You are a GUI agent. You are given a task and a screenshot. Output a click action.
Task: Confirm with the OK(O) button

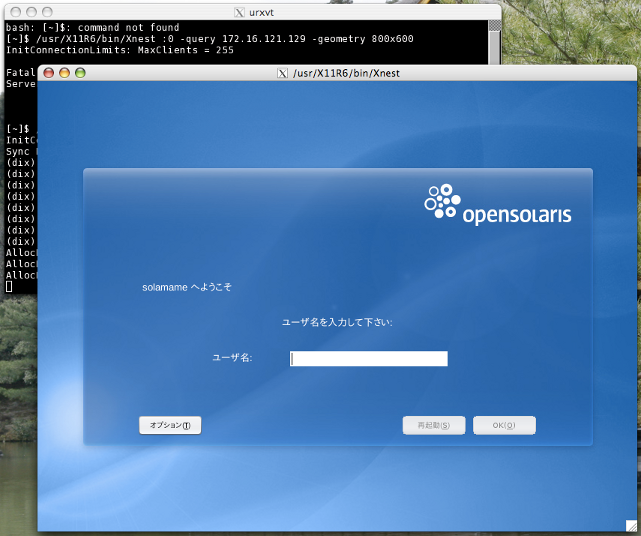(504, 425)
